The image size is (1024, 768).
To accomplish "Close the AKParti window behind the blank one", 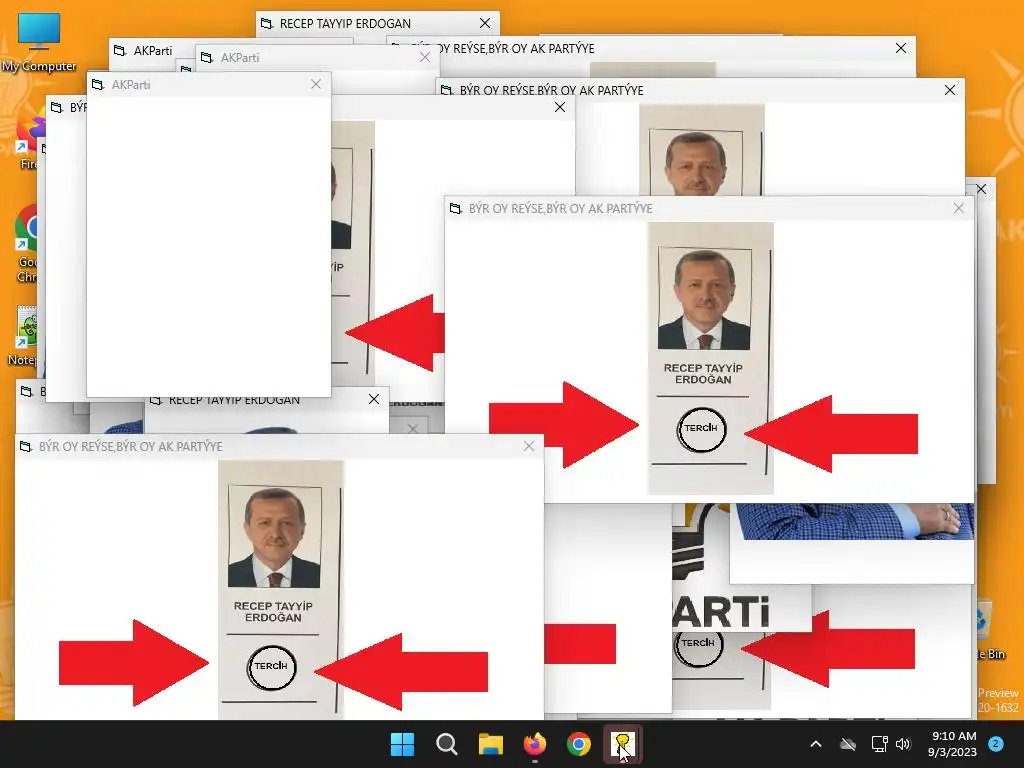I will tap(425, 57).
